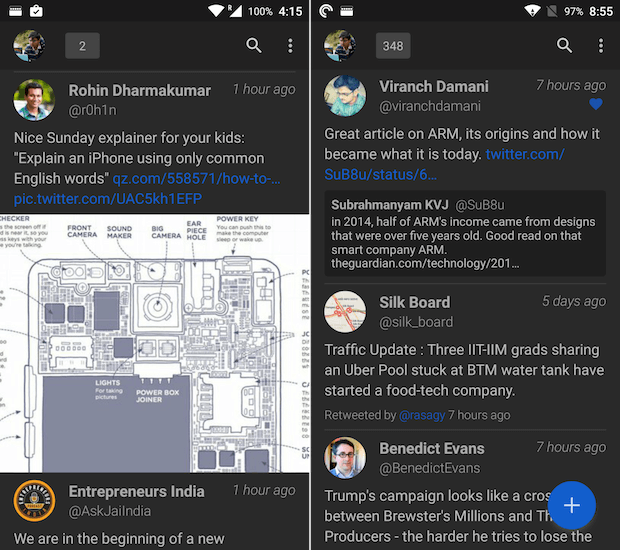620x550 pixels.
Task: Tap '7 hours ago' on Viranch Damani's tweet
Action: pos(571,85)
